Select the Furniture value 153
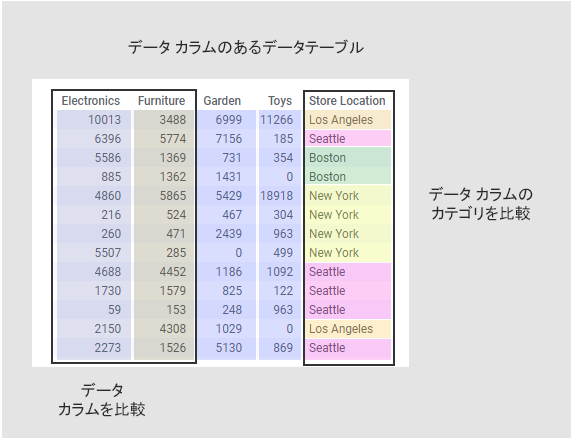The image size is (571, 439). coord(176,309)
